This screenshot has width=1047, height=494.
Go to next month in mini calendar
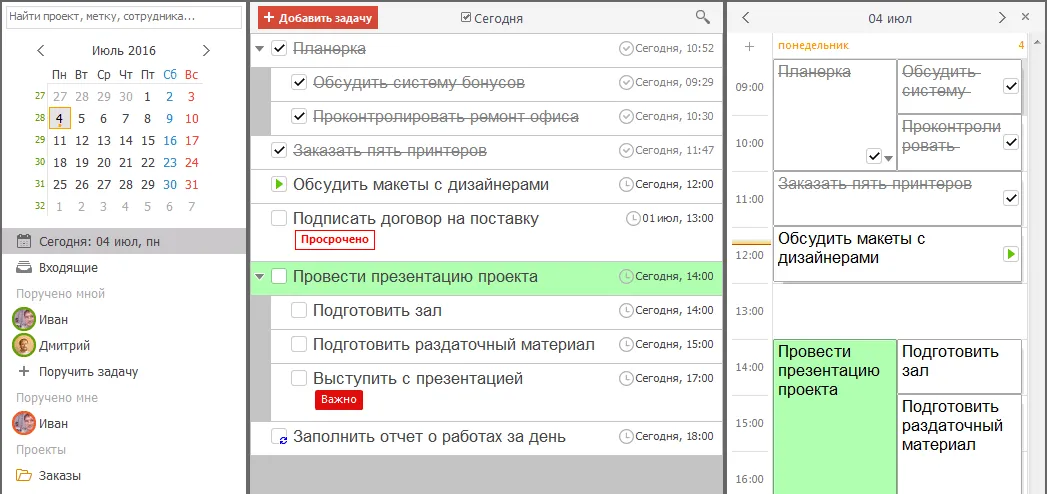(206, 50)
